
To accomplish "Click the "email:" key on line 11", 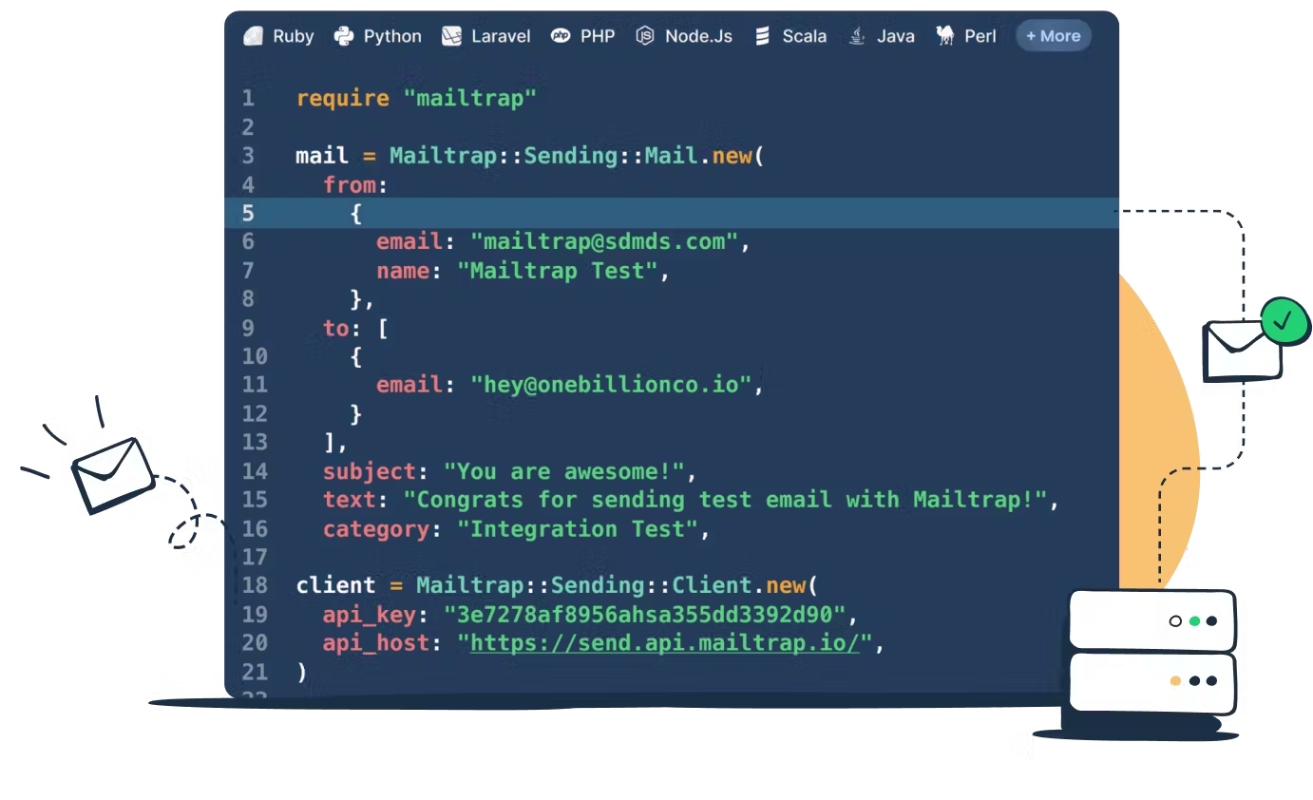I will pos(416,385).
